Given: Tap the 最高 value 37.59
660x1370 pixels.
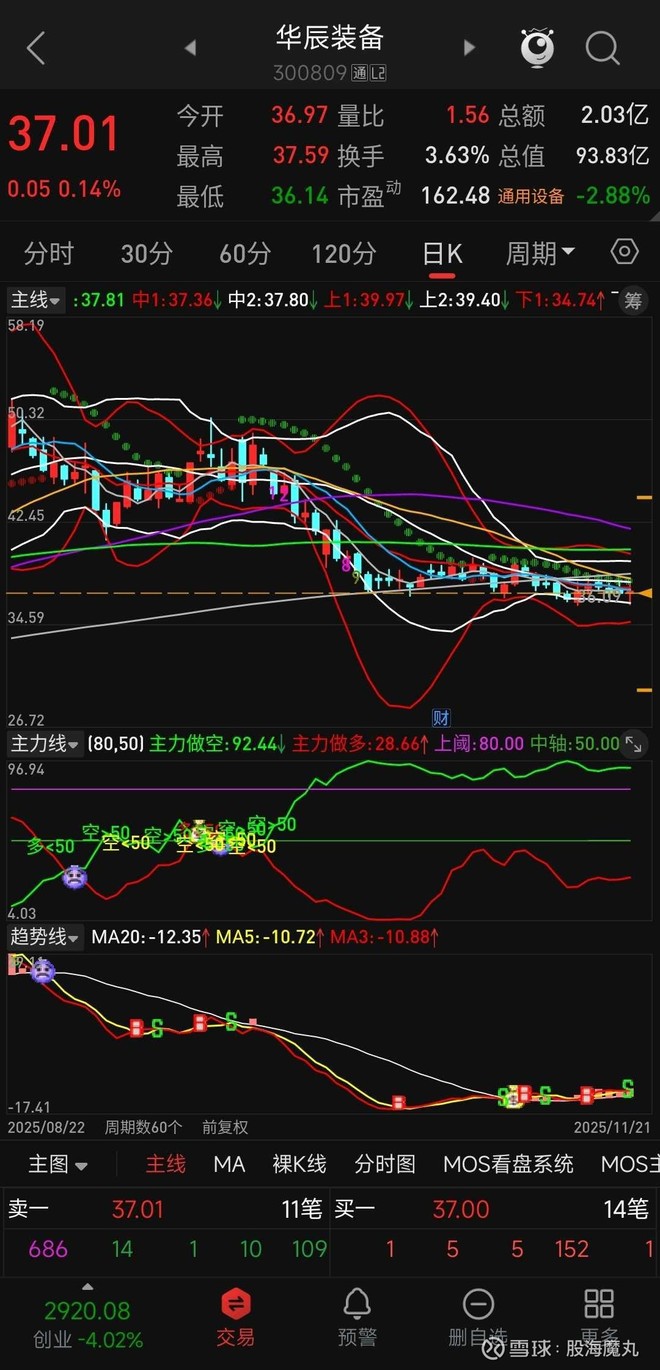Looking at the screenshot, I should [300, 156].
